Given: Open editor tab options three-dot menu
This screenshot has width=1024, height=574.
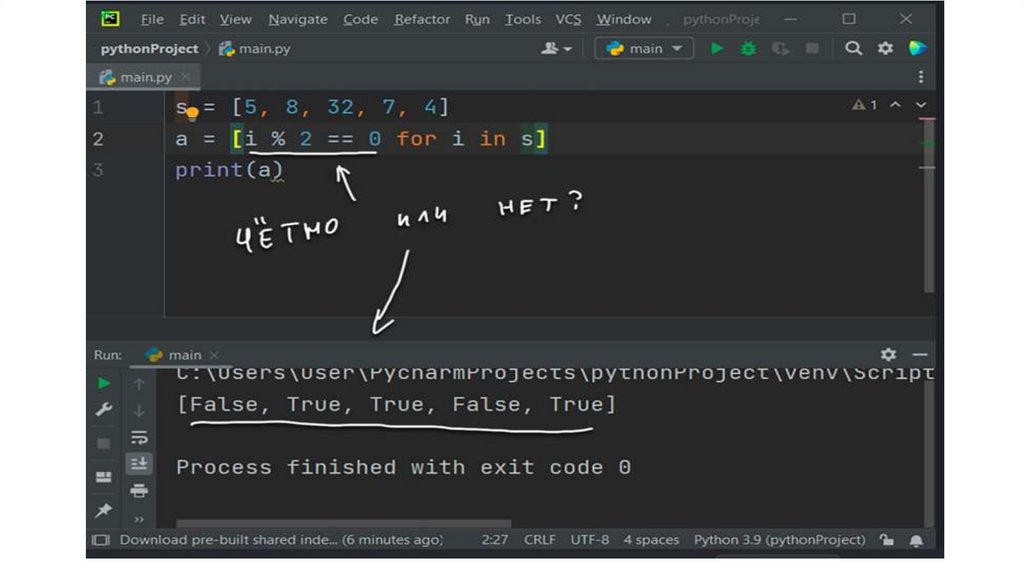Looking at the screenshot, I should (921, 77).
